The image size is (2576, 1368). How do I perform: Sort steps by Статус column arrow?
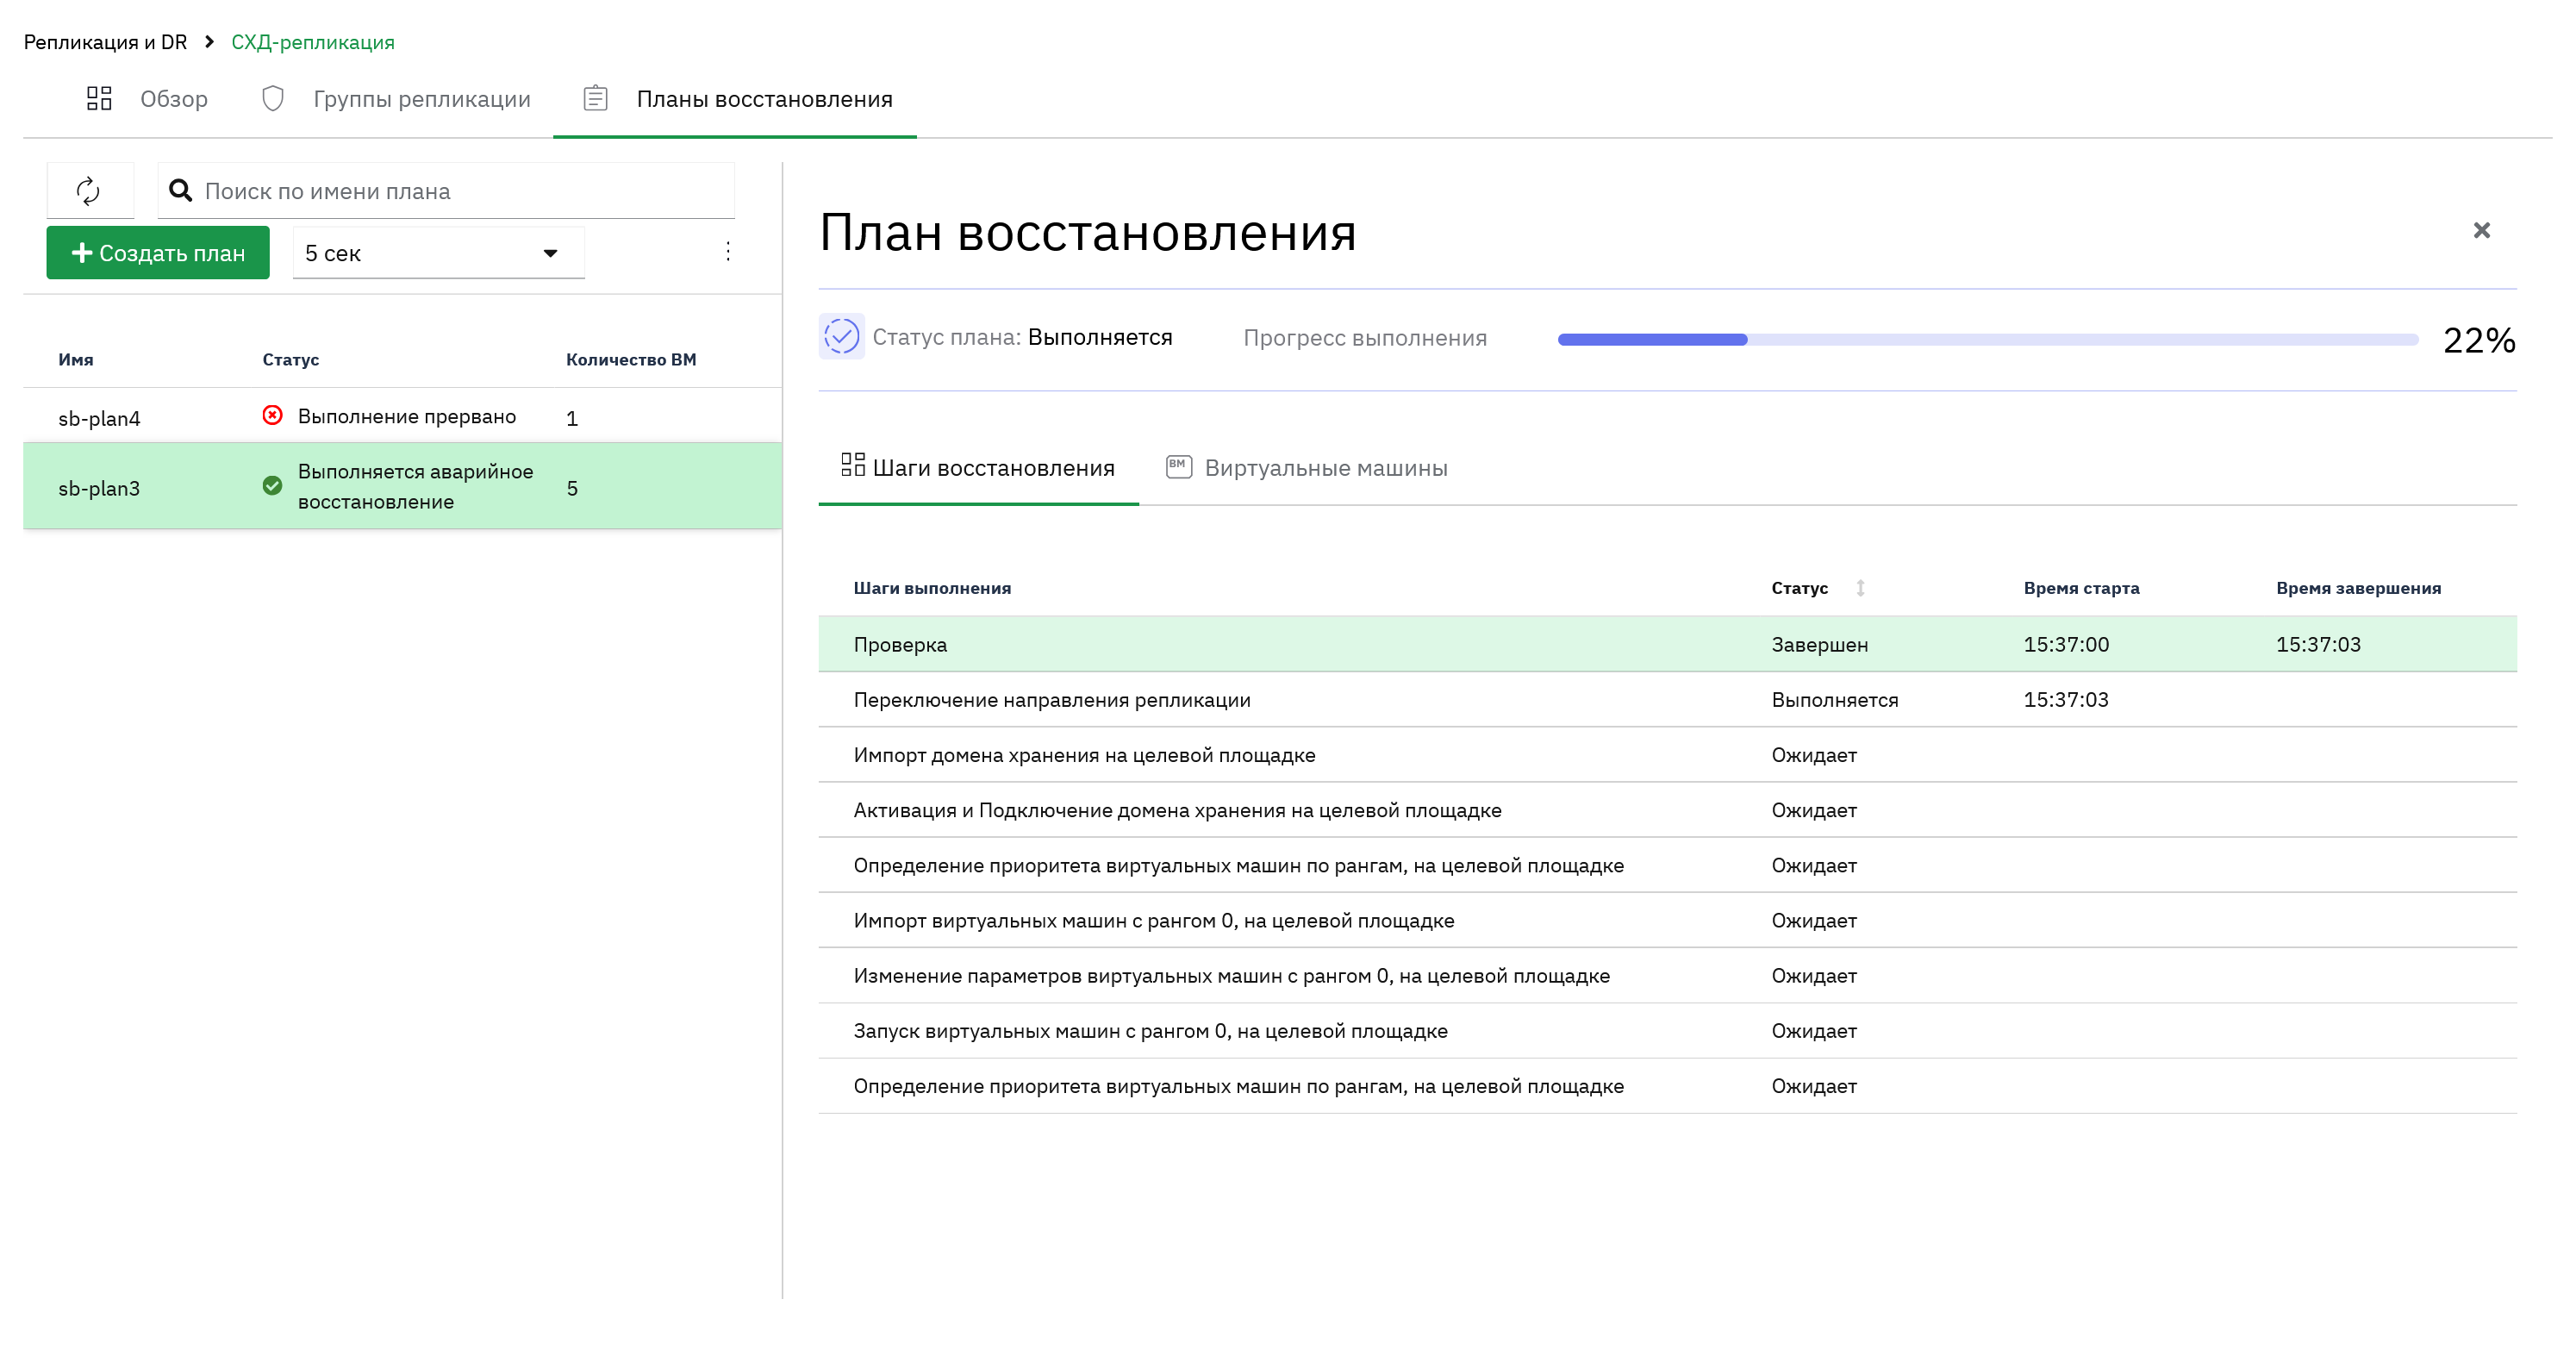(x=1860, y=588)
